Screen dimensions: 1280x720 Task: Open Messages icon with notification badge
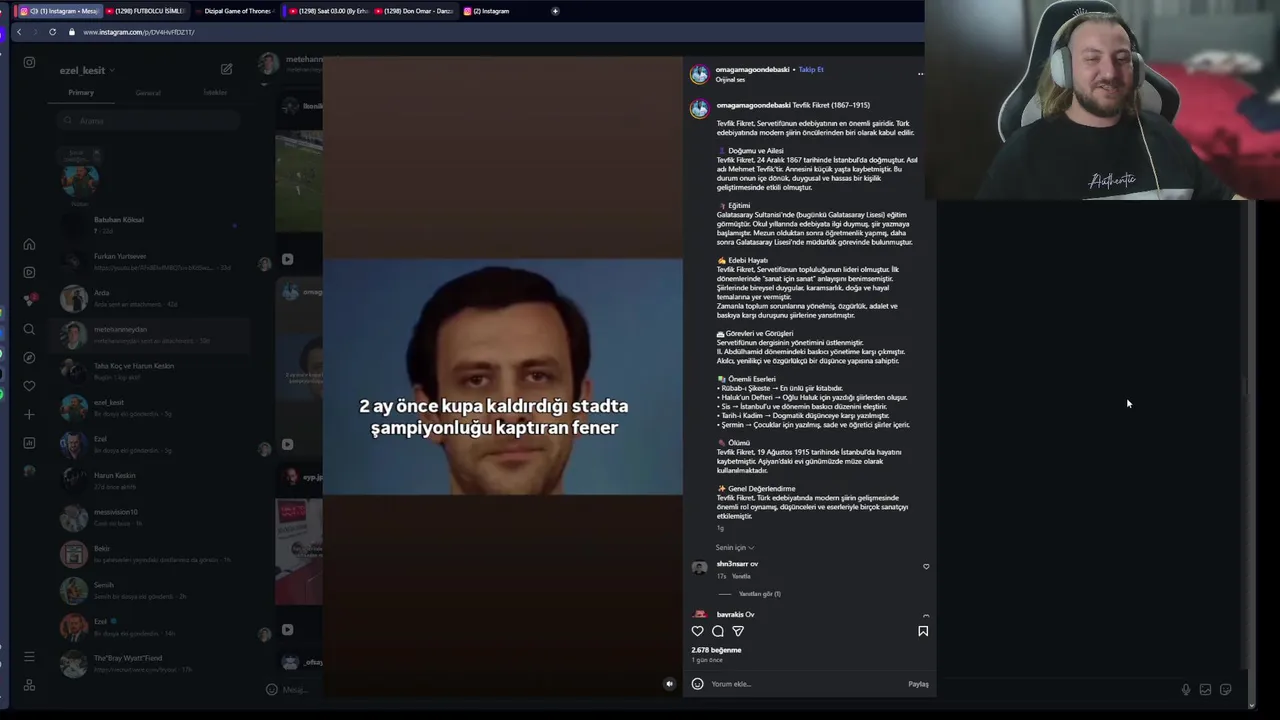(x=29, y=300)
